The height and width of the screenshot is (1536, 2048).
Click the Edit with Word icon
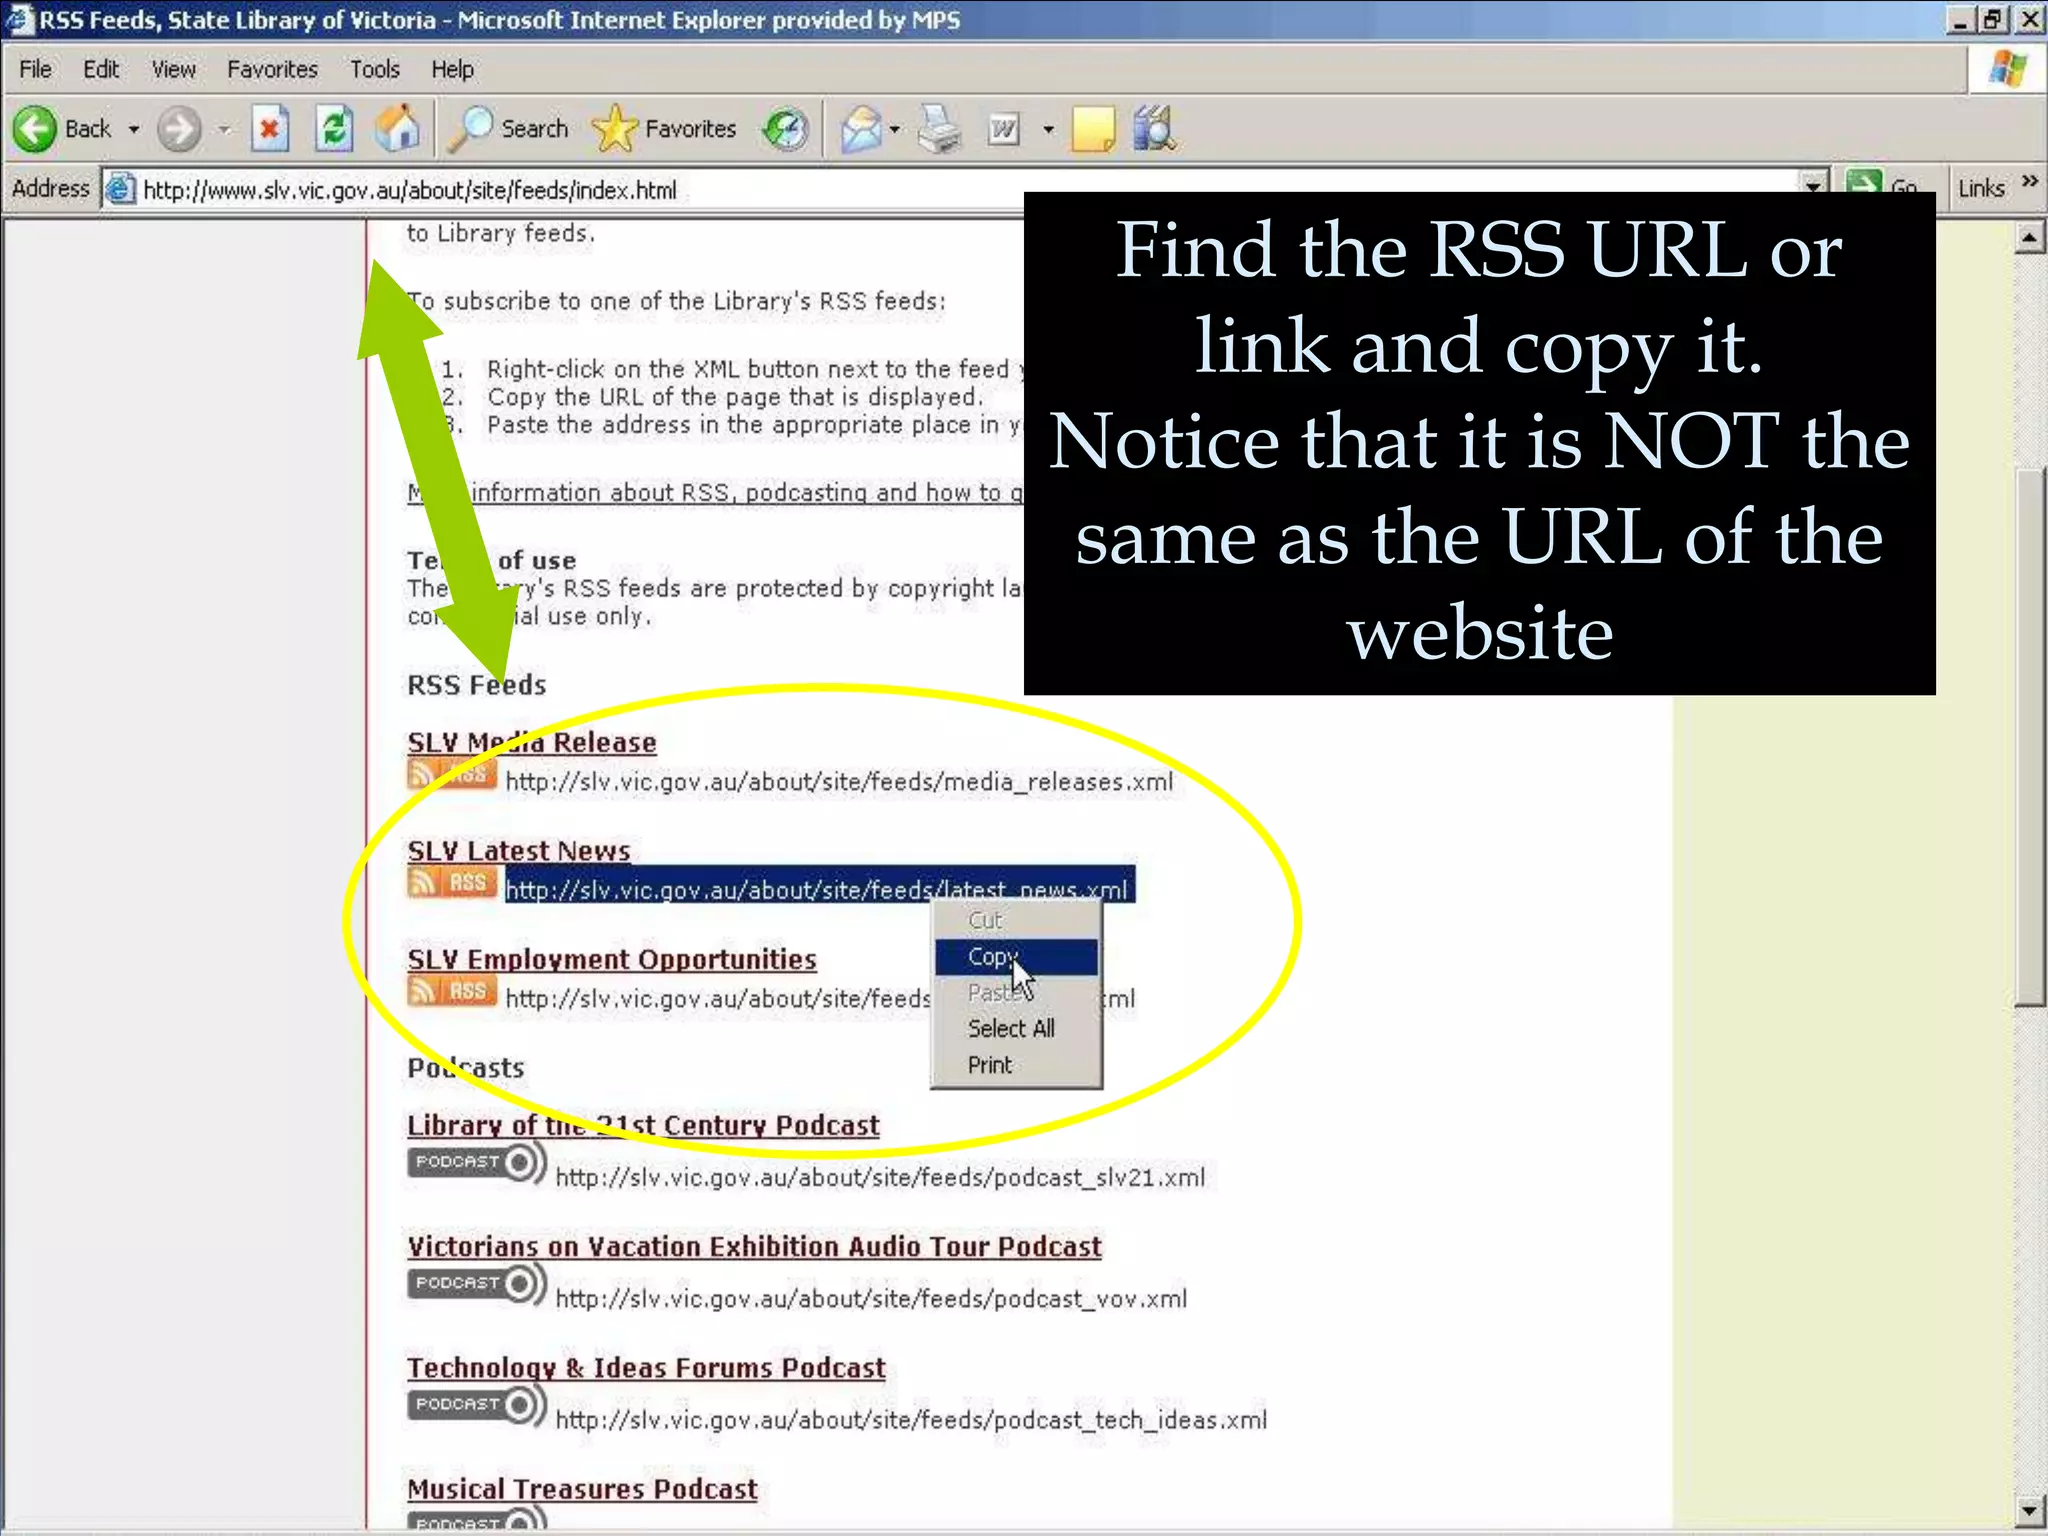pyautogui.click(x=1004, y=129)
